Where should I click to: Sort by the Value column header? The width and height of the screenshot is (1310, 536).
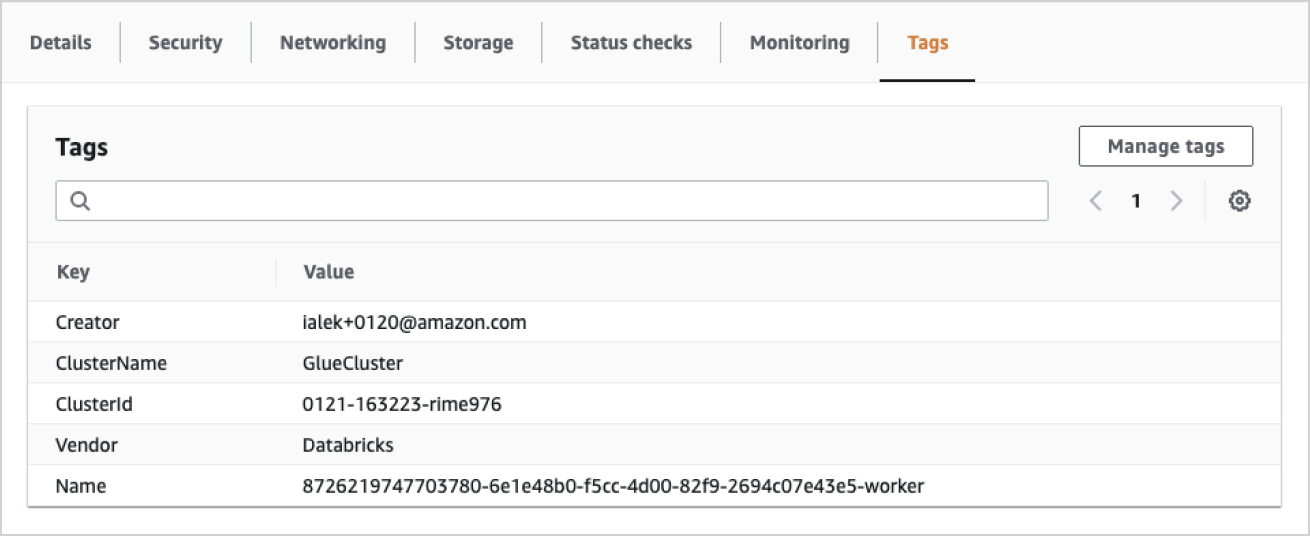click(328, 272)
